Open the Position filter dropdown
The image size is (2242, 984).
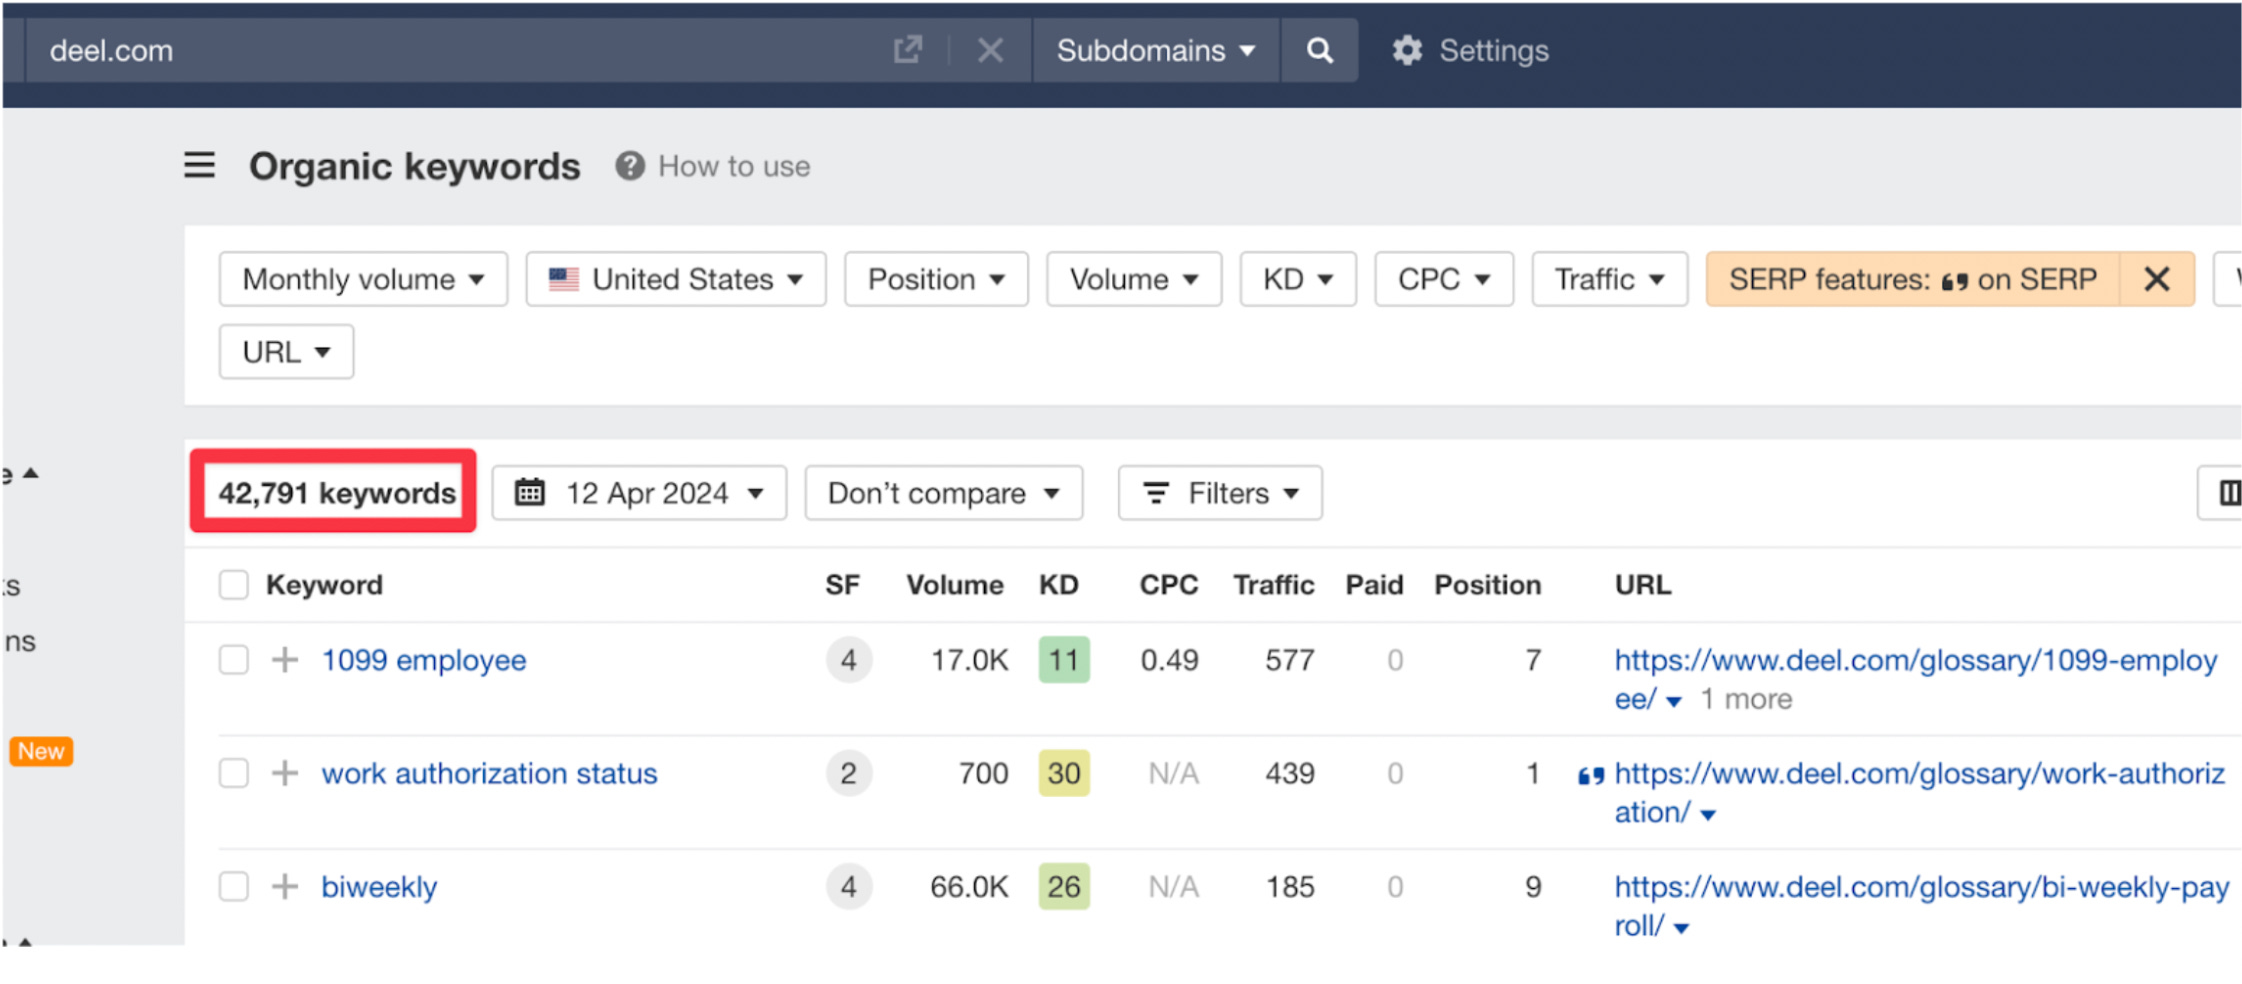tap(936, 279)
